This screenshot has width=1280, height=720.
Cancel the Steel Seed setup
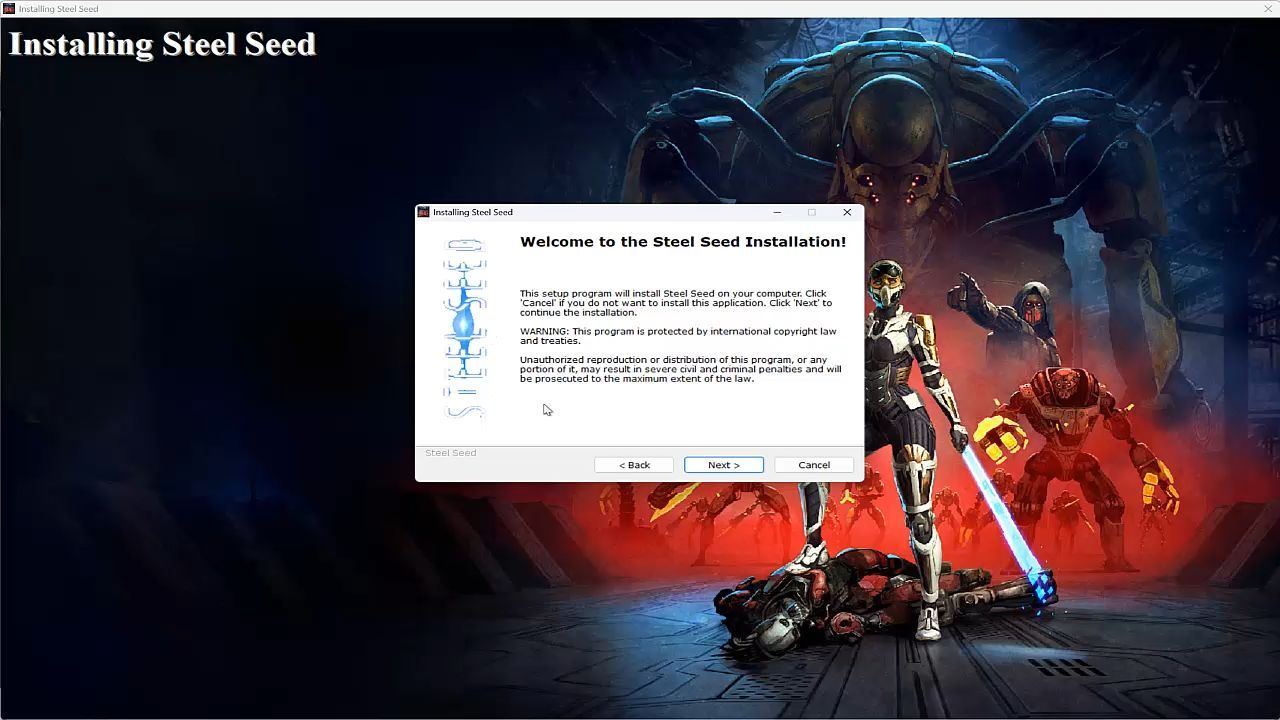(x=814, y=465)
